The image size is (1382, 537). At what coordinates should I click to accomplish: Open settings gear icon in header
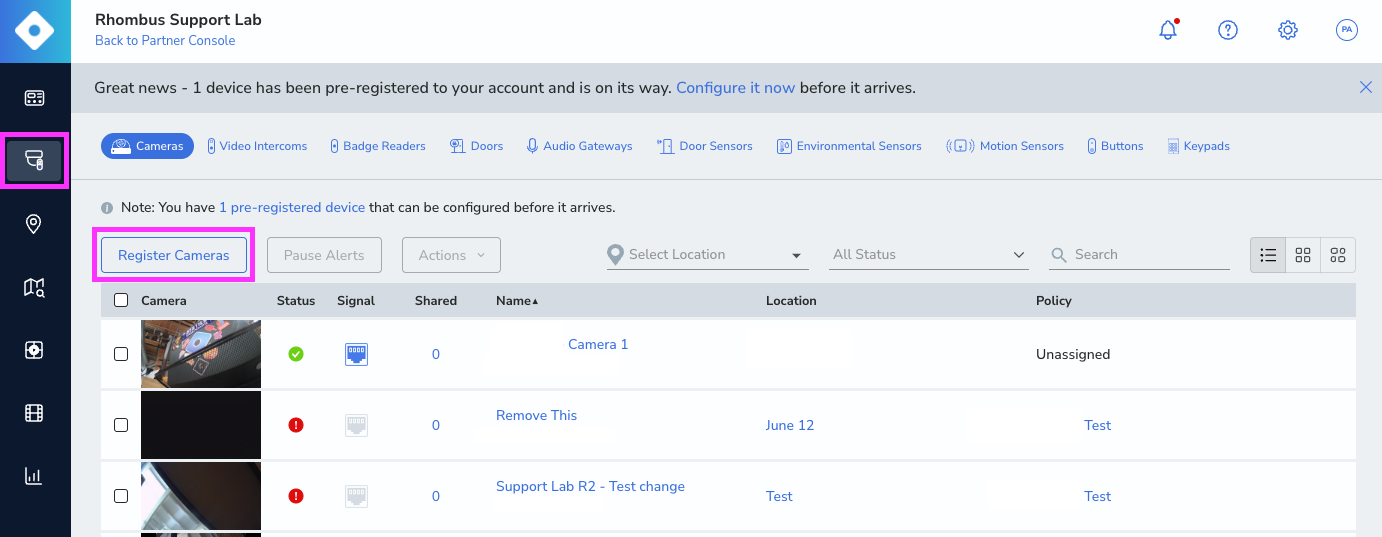[1288, 31]
